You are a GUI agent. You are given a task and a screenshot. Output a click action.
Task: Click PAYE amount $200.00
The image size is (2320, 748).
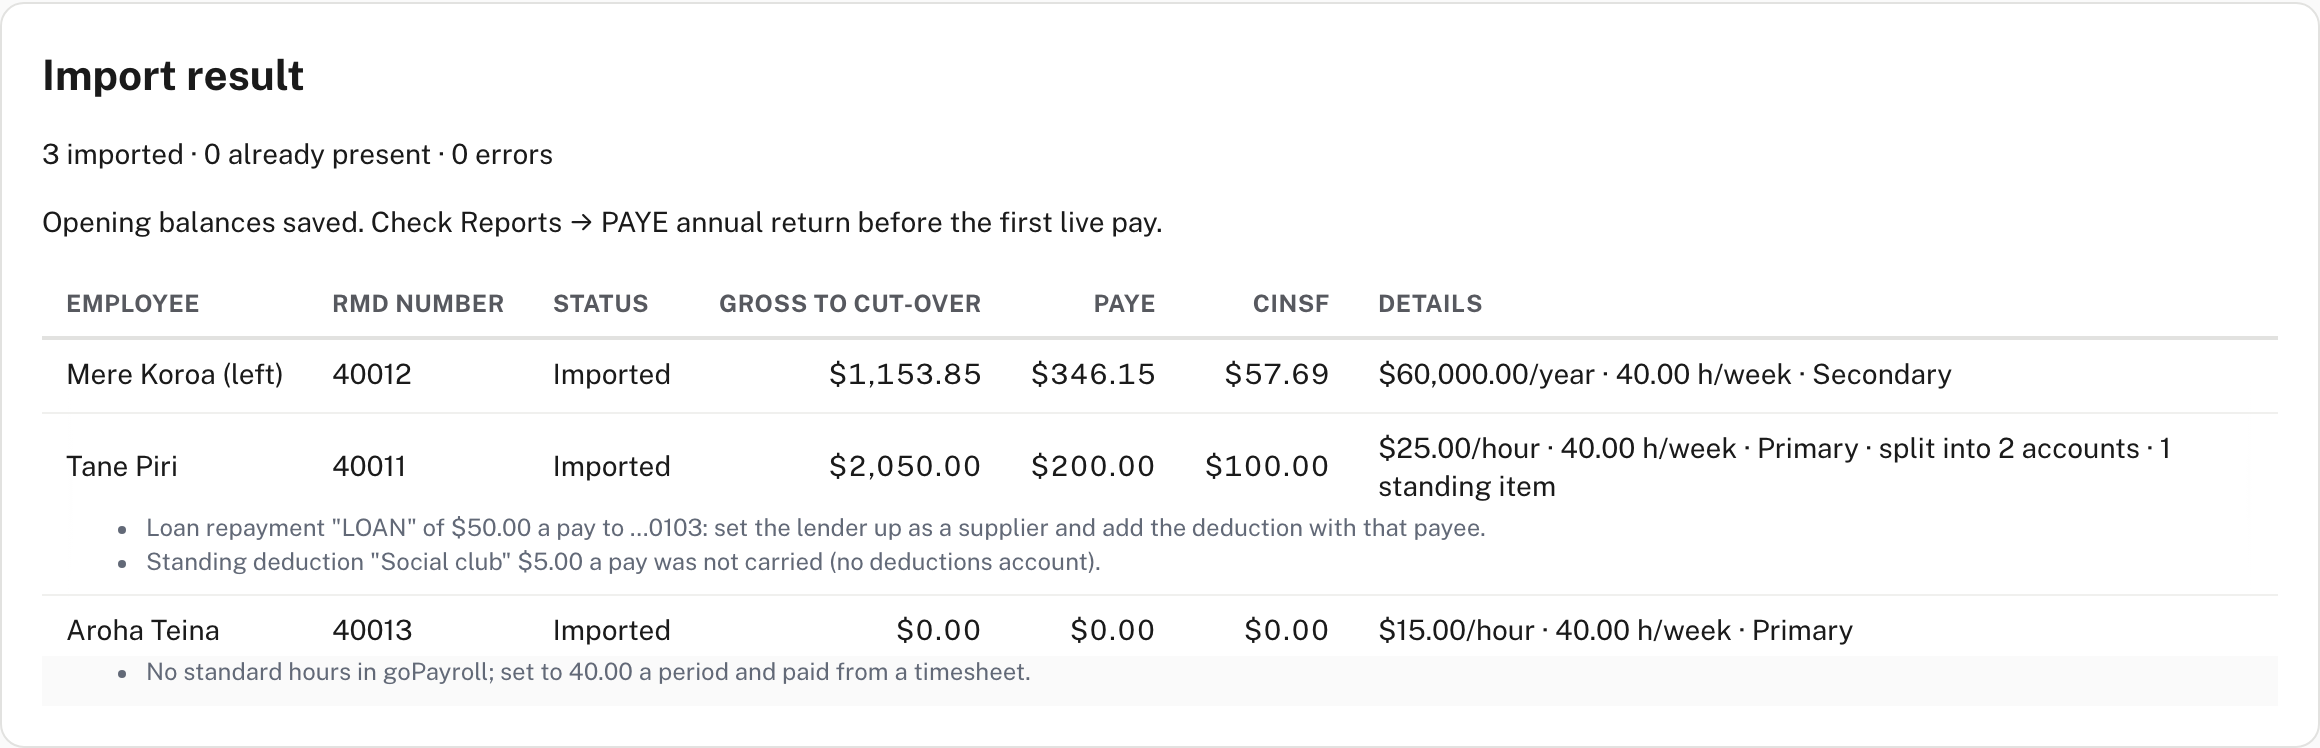coord(1093,467)
